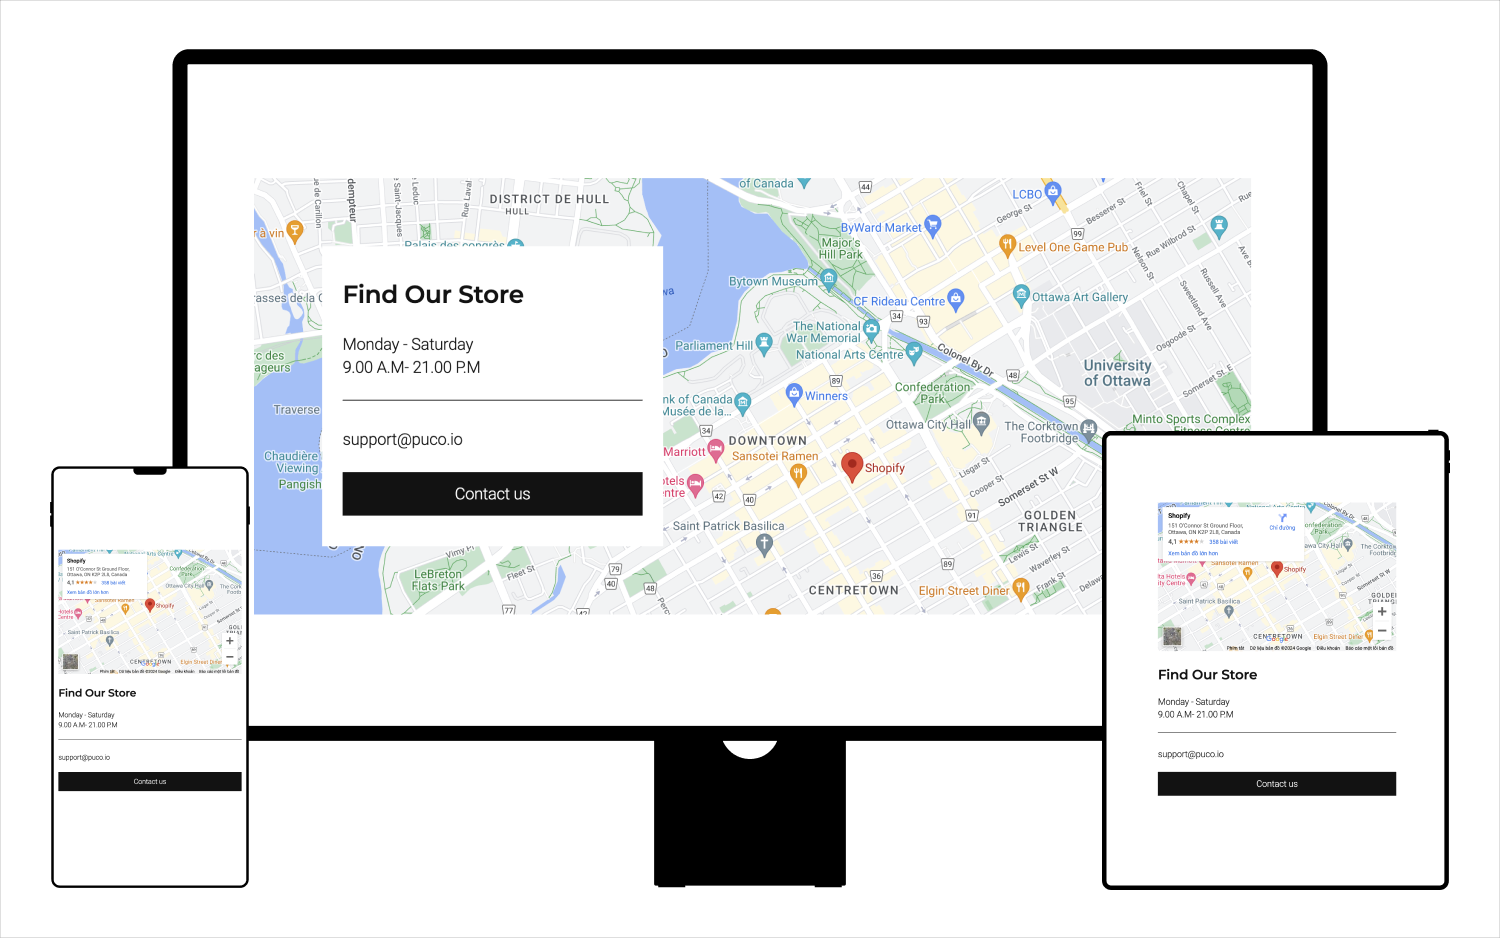Click the Parliament Hill marker icon

point(764,345)
